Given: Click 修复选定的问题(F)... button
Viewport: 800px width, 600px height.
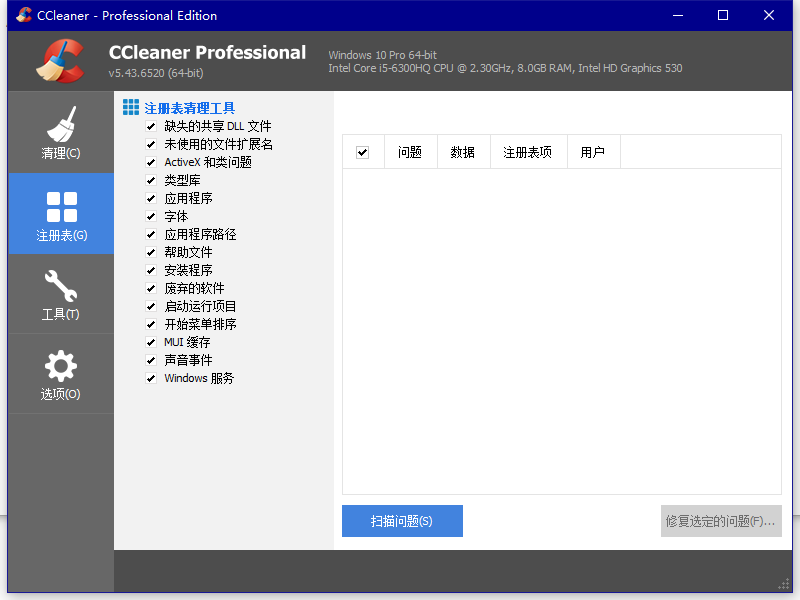Looking at the screenshot, I should (x=721, y=521).
